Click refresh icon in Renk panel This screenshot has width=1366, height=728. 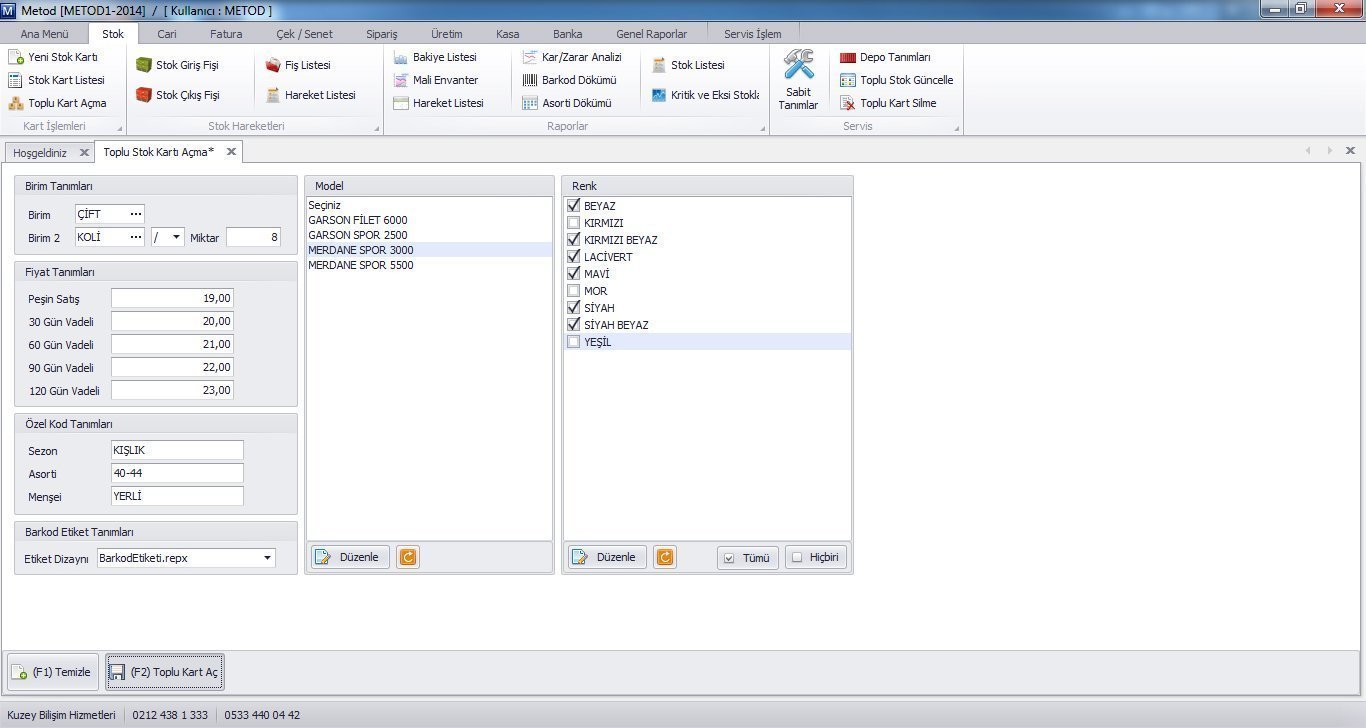665,557
